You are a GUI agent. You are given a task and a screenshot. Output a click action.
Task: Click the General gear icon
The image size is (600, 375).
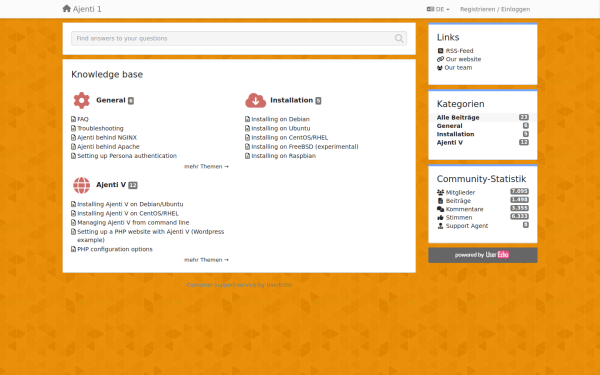pyautogui.click(x=82, y=100)
